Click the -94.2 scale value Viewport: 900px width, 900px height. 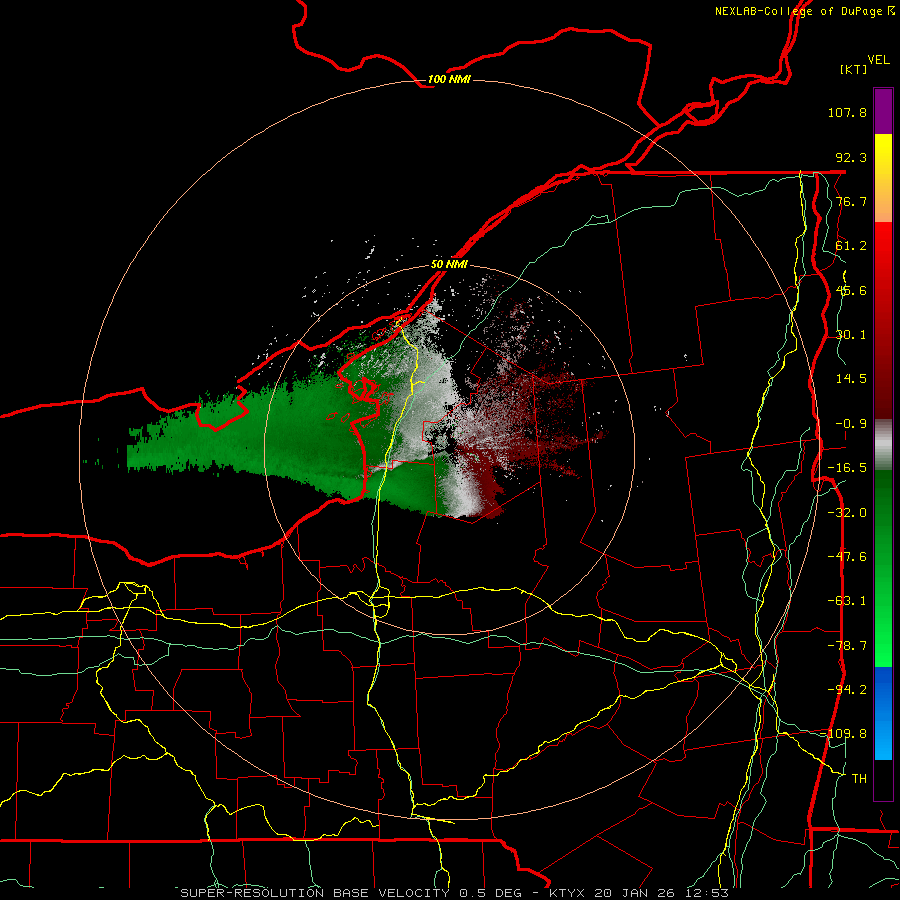[x=847, y=689]
